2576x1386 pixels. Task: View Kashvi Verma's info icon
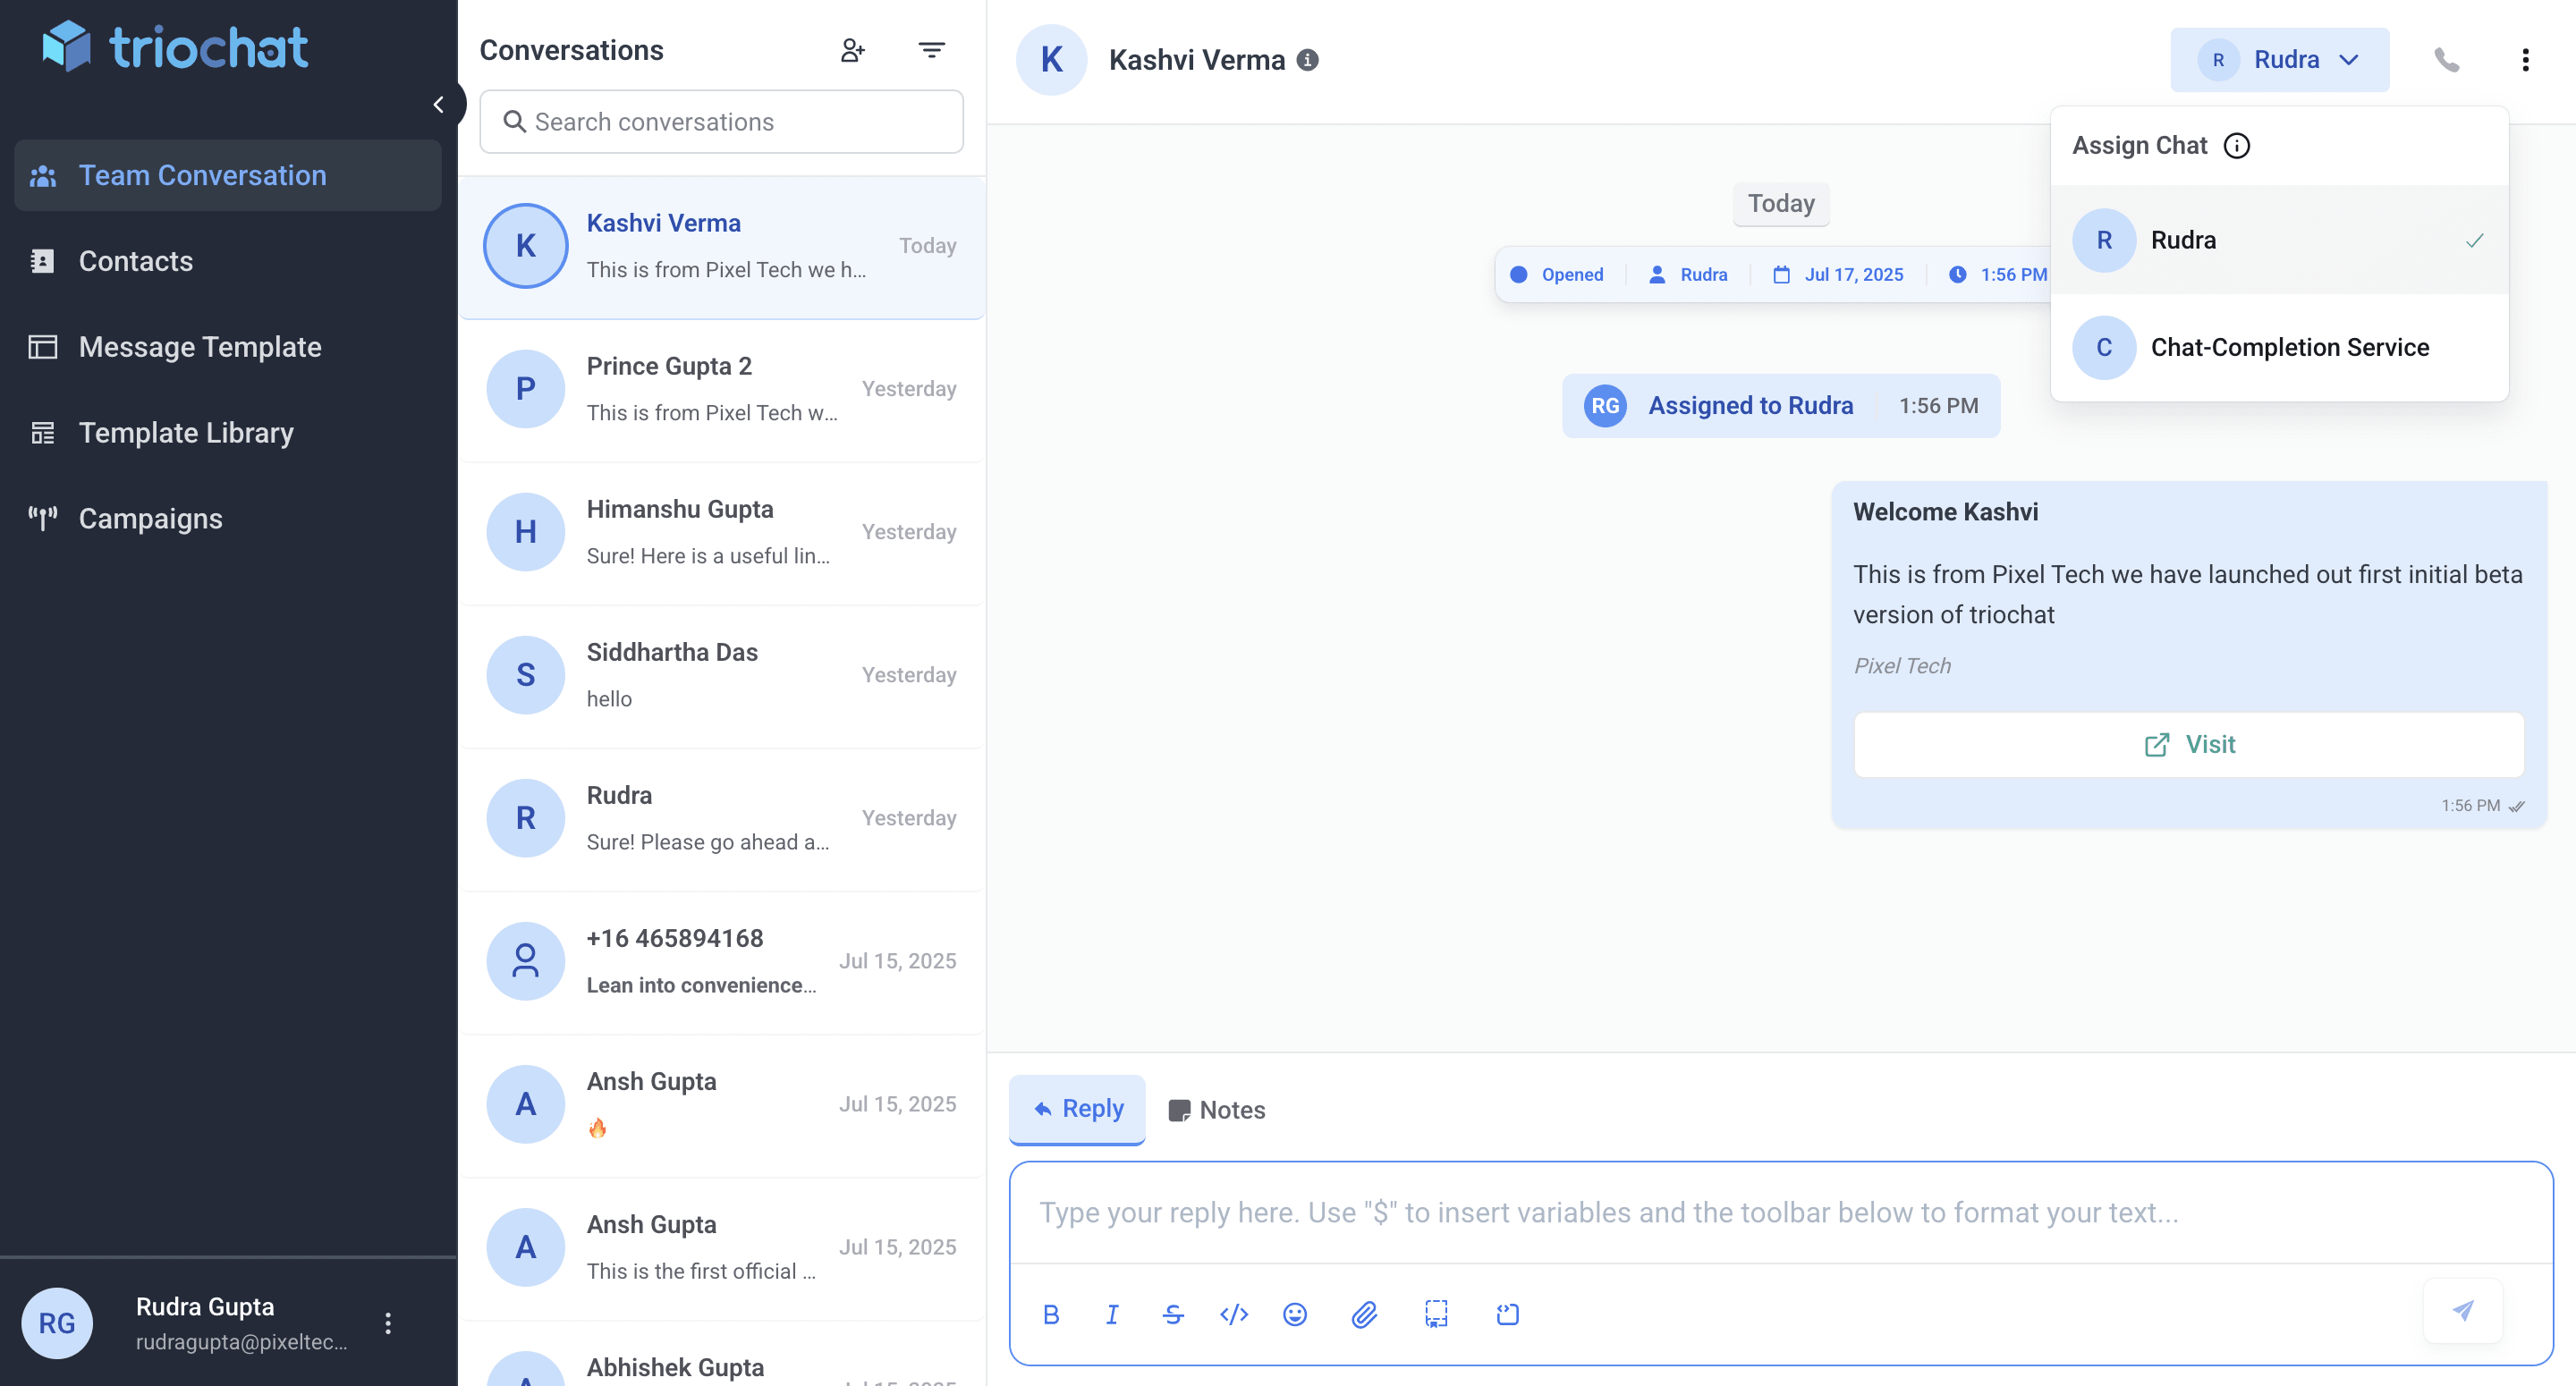(1309, 59)
